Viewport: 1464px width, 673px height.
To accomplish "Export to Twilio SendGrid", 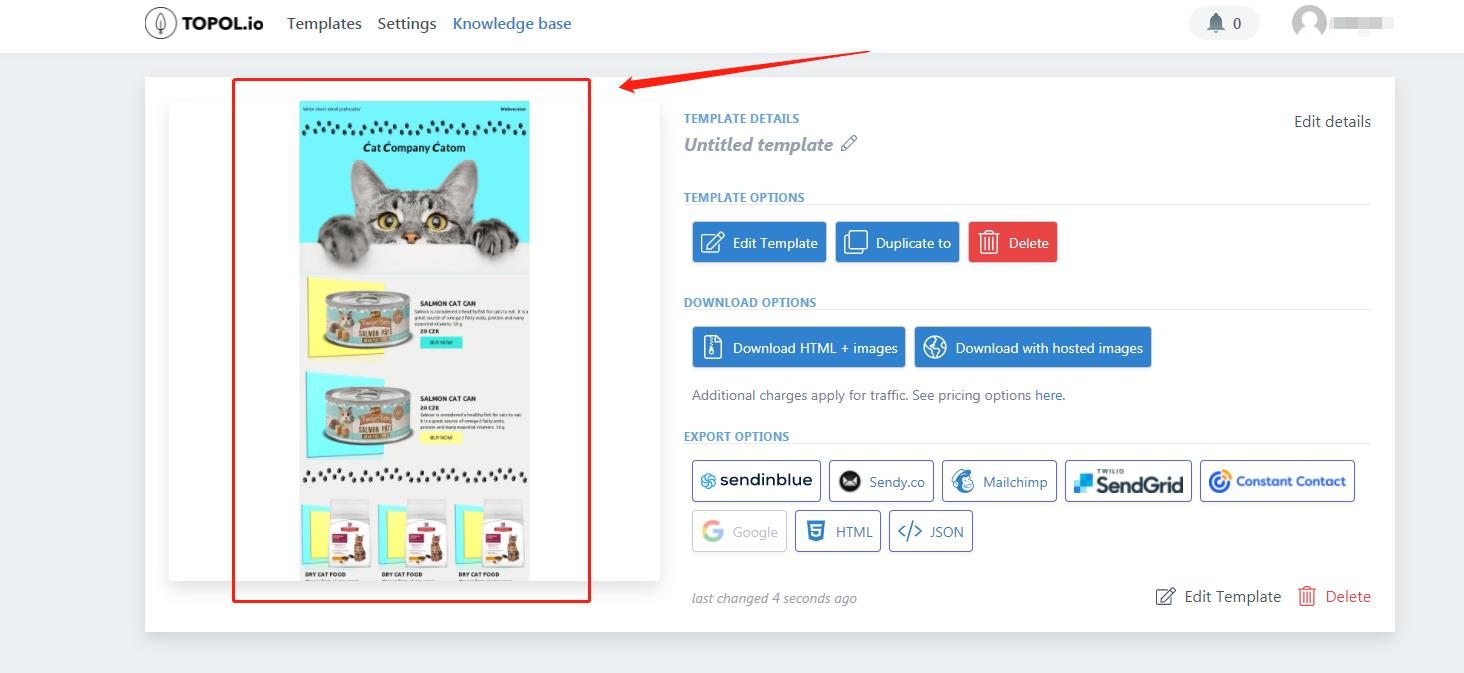I will pos(1128,481).
